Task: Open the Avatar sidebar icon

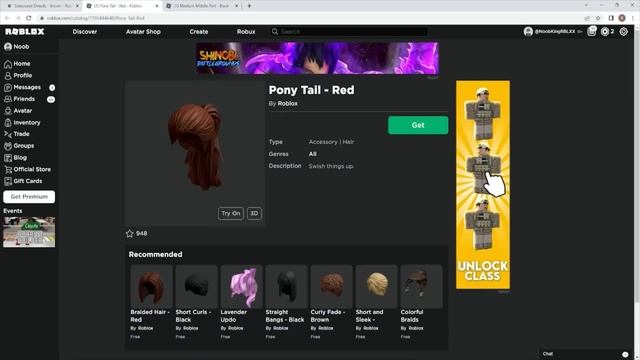Action: [8, 111]
